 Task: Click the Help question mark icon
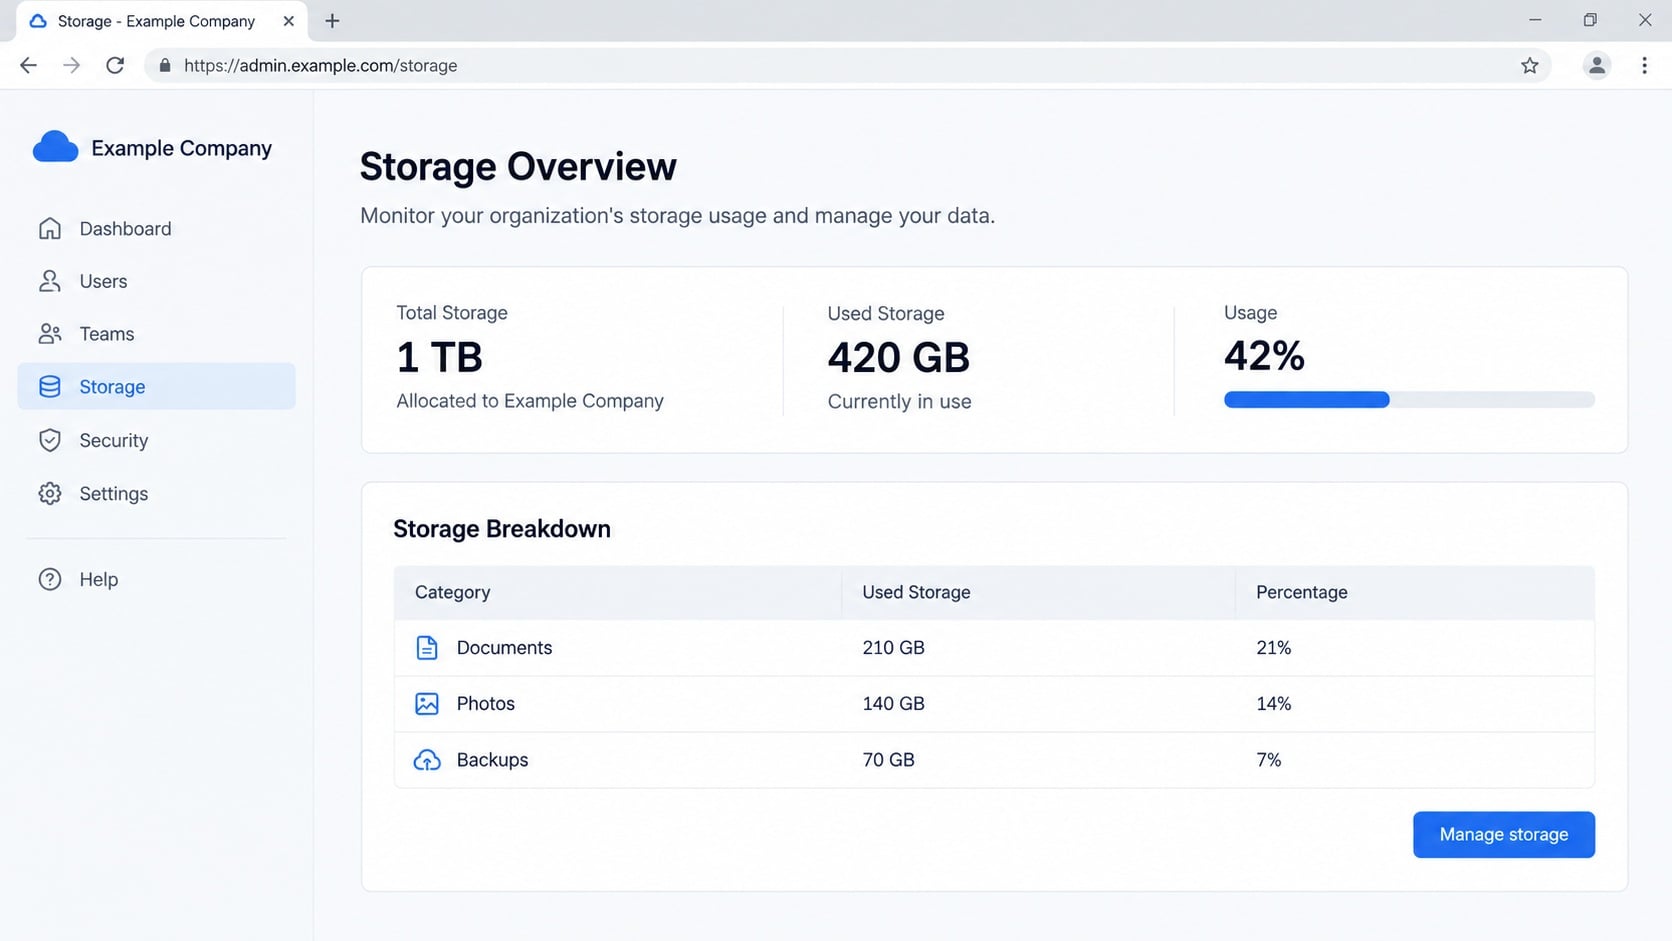pyautogui.click(x=50, y=579)
